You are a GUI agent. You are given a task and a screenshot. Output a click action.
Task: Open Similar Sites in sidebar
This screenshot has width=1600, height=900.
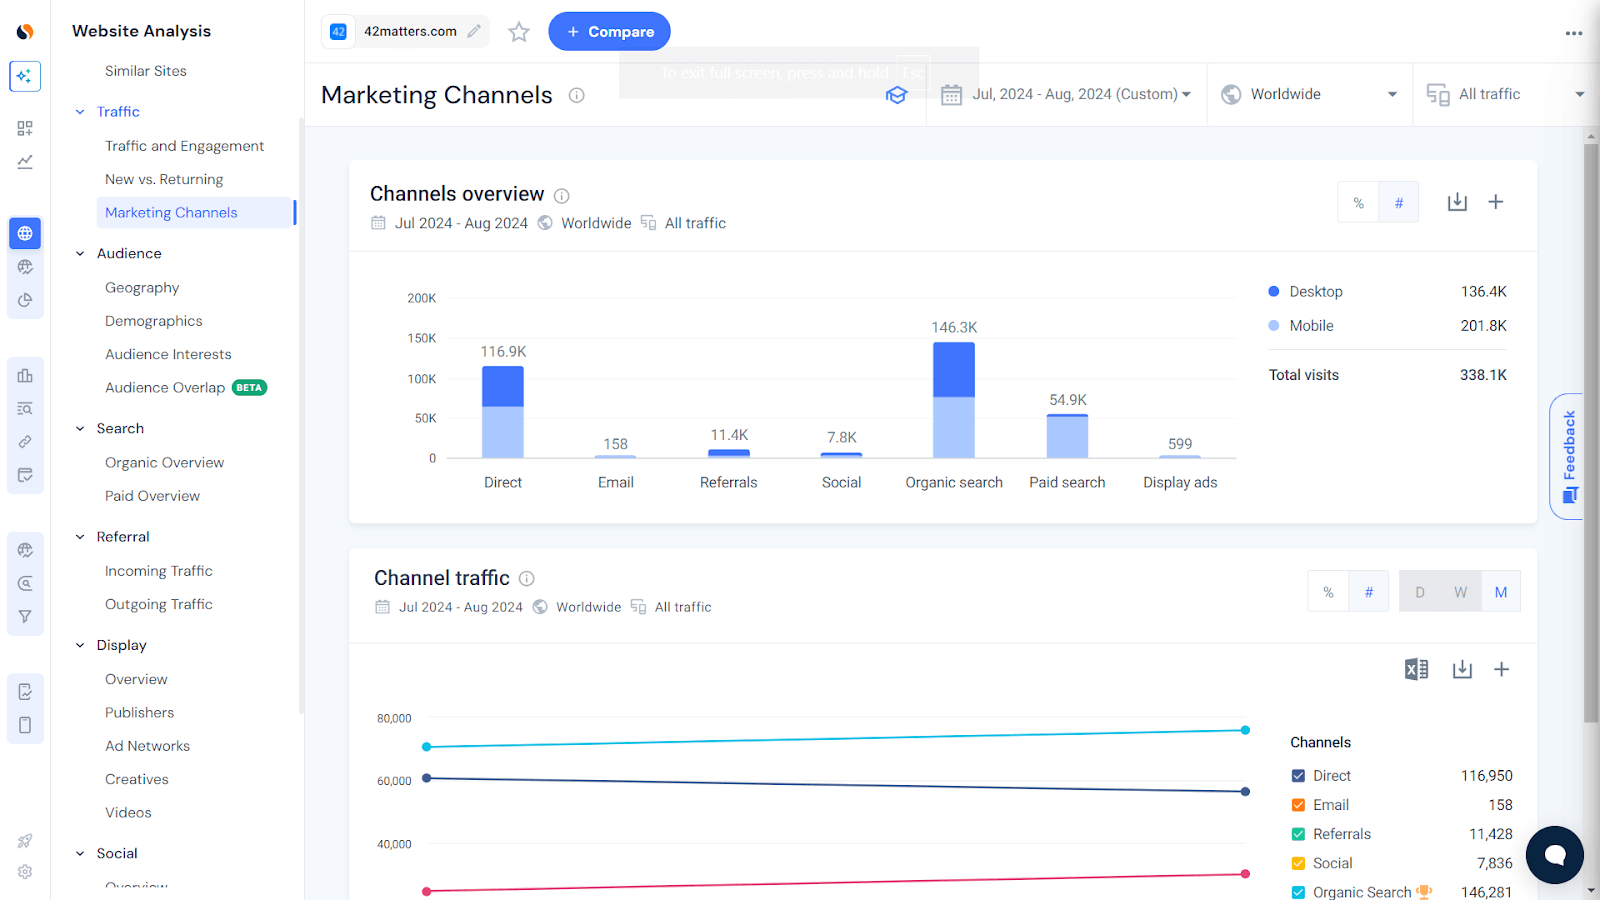146,71
